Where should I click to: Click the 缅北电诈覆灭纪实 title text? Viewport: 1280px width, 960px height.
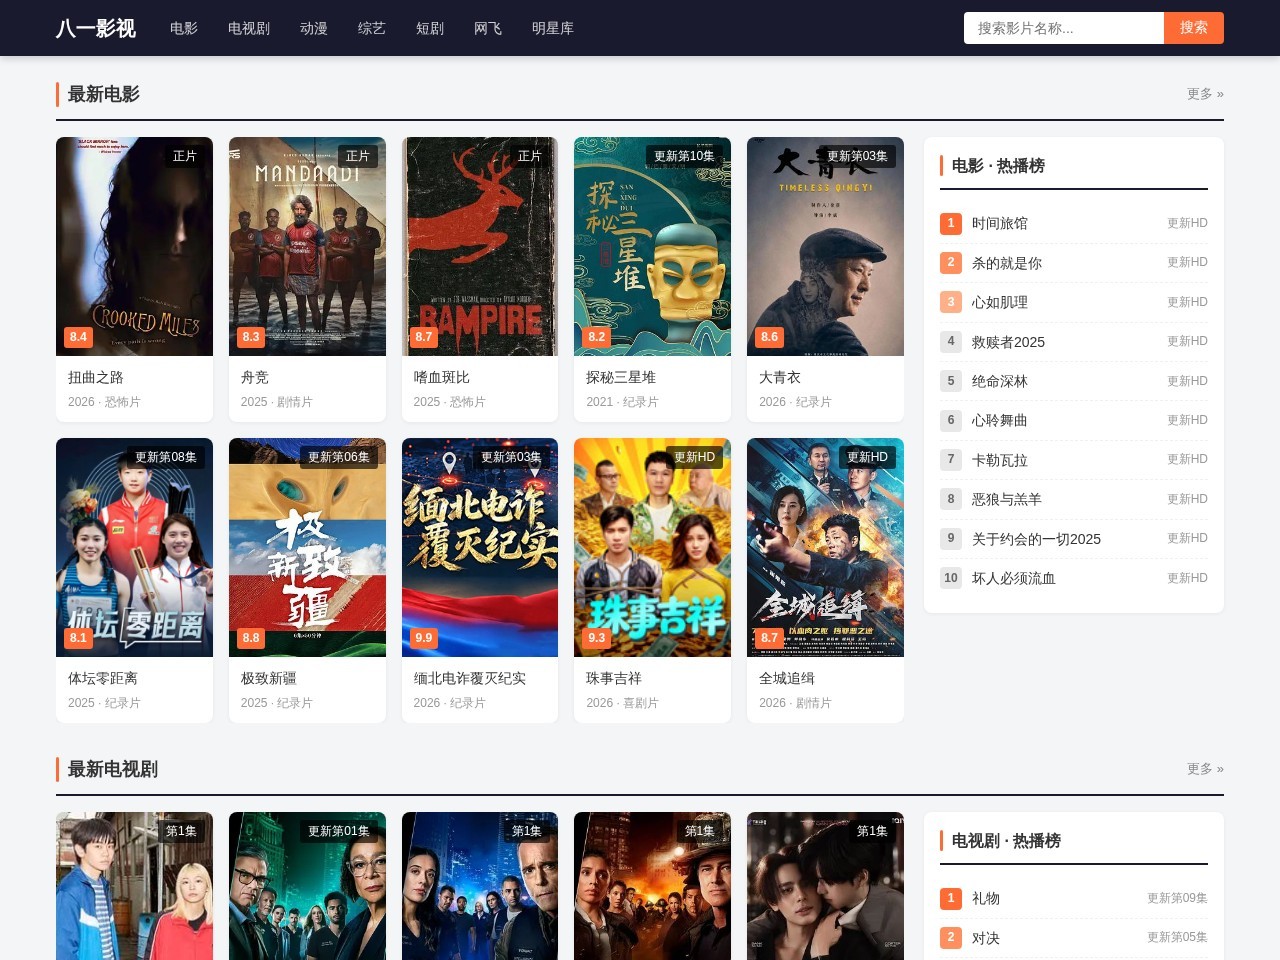coord(470,678)
